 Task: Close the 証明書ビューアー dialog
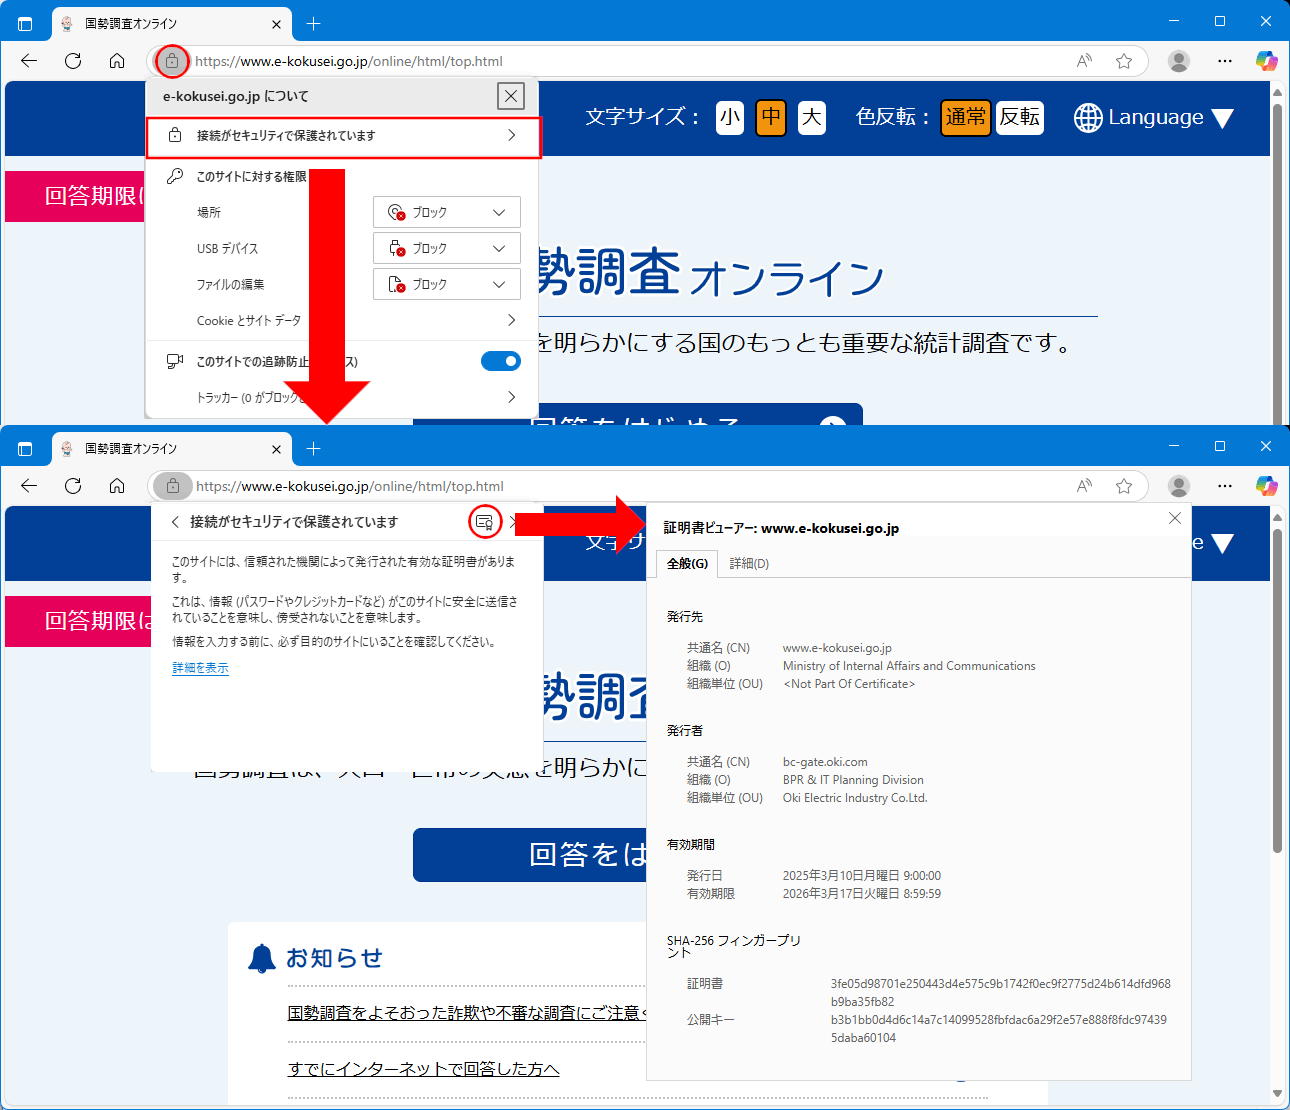[x=1175, y=518]
